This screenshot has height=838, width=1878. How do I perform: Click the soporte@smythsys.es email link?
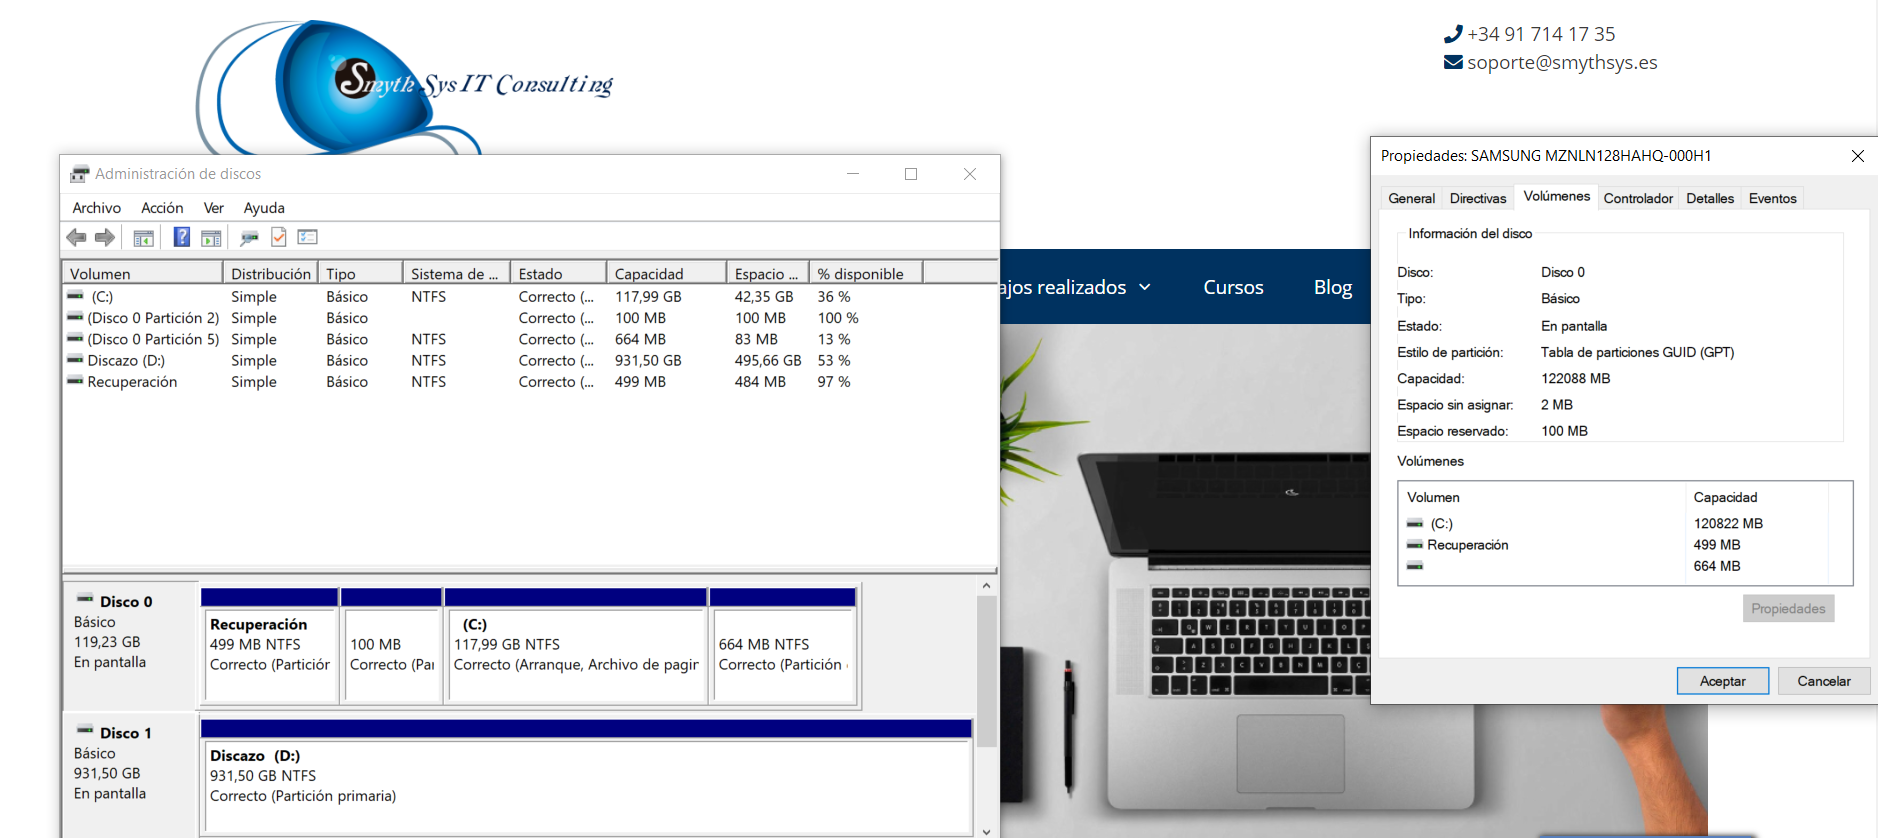pos(1561,63)
